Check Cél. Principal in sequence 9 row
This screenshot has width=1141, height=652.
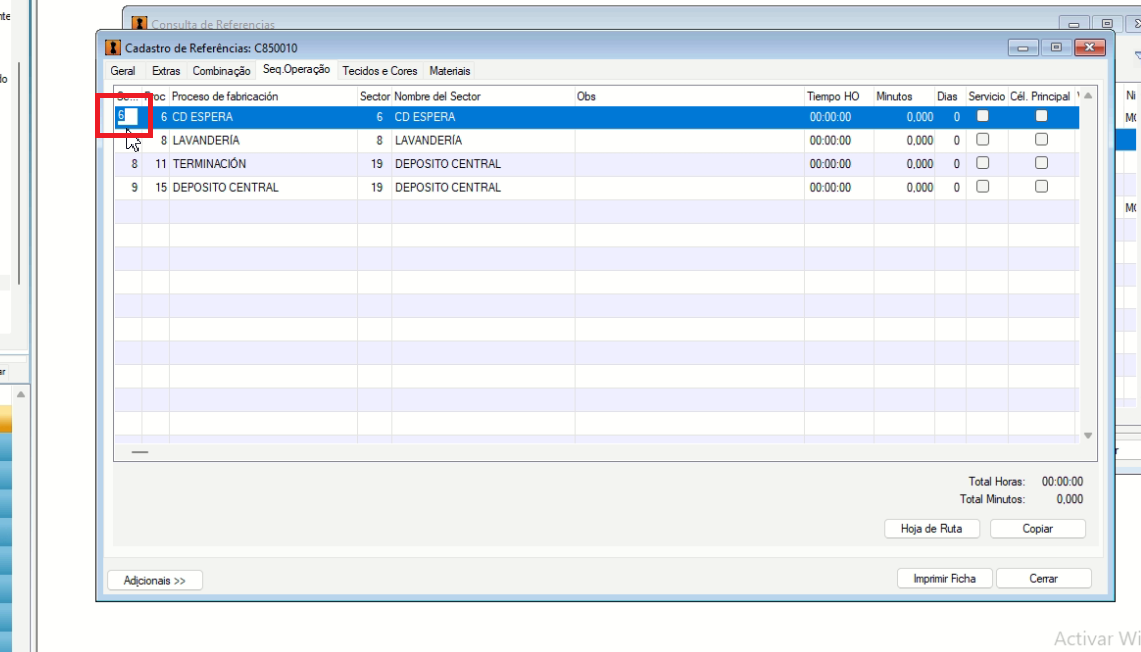[x=1041, y=186]
